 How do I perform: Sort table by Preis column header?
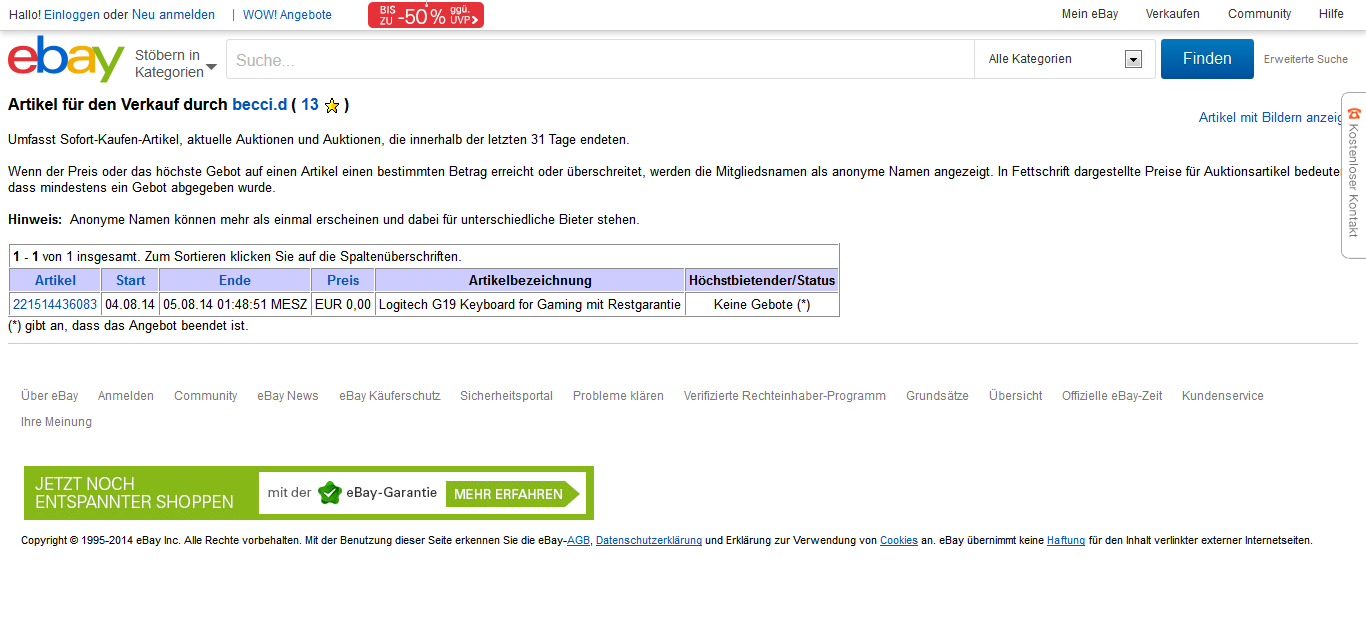pyautogui.click(x=343, y=280)
